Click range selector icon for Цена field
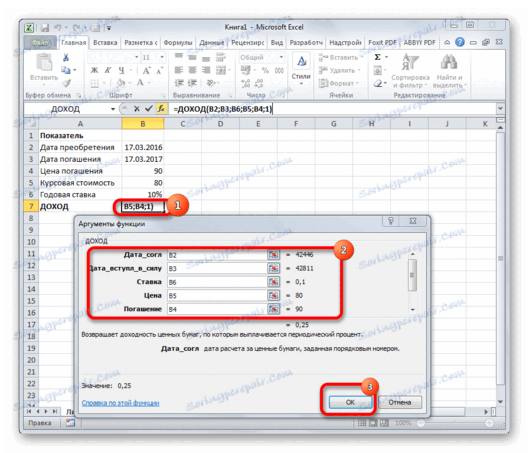Screen dimensions: 529x453 click(x=273, y=295)
